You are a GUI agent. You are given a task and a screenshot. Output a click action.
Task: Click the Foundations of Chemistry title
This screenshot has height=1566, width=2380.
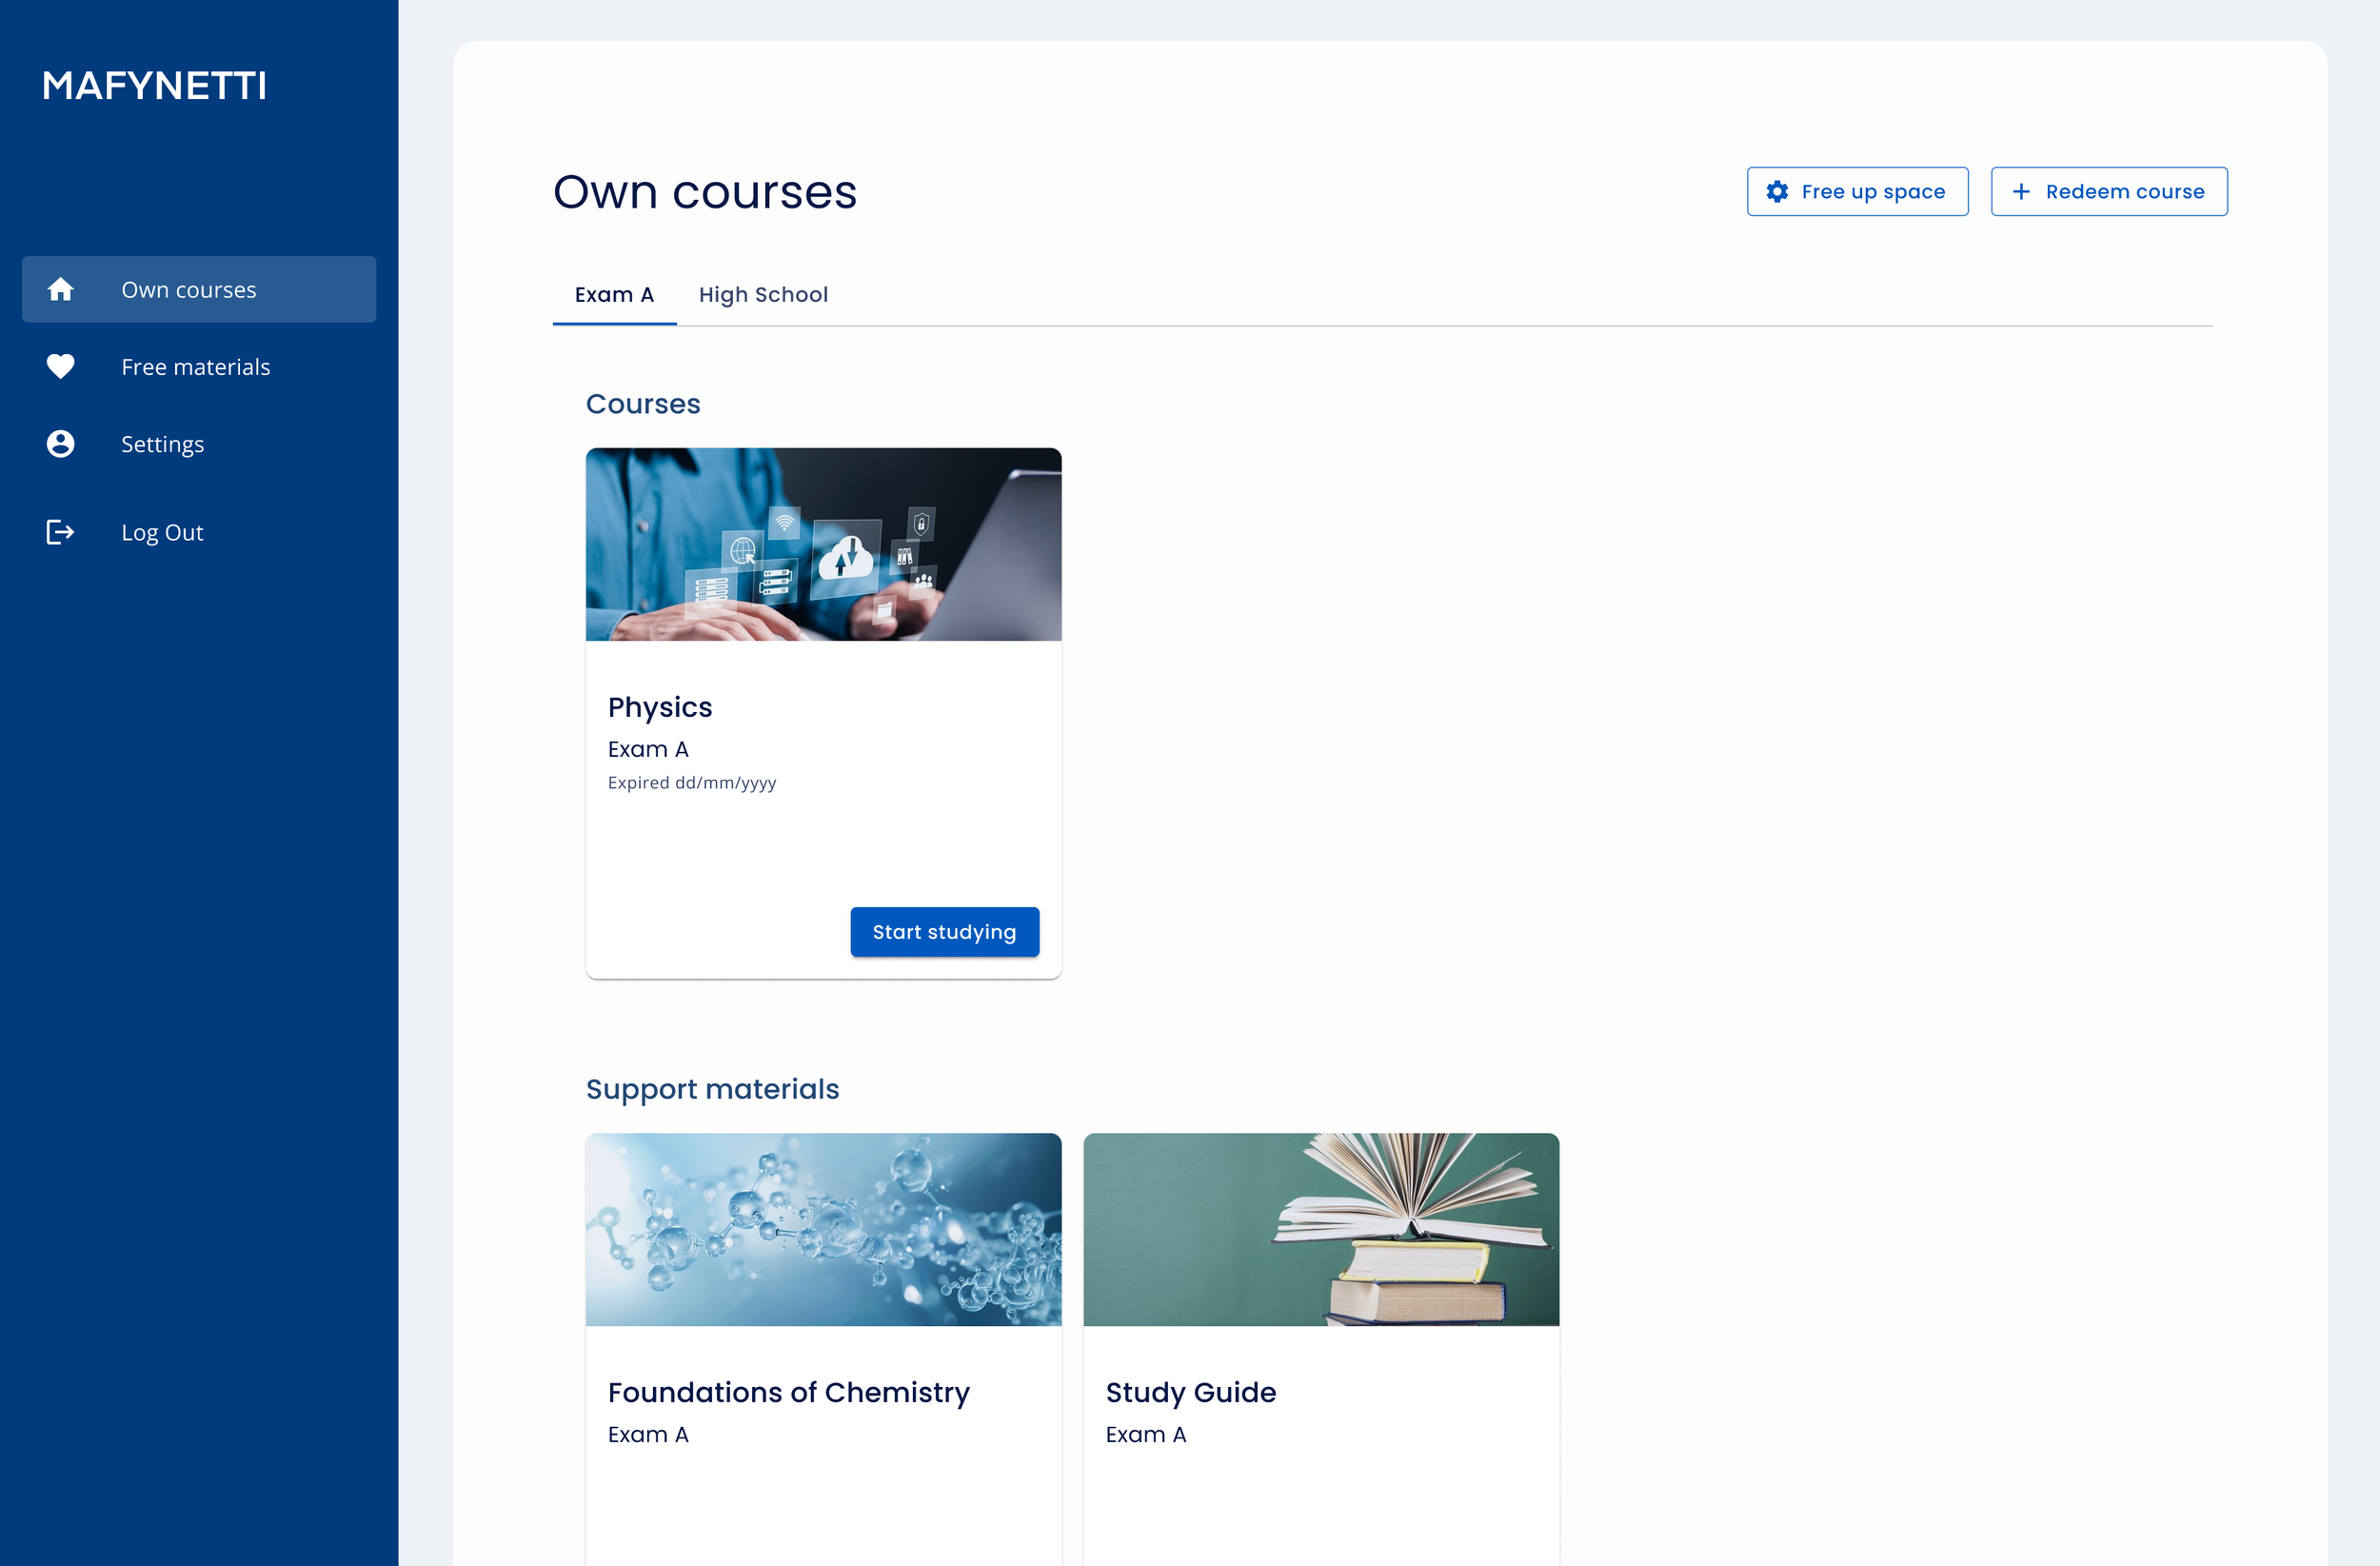tap(789, 1392)
